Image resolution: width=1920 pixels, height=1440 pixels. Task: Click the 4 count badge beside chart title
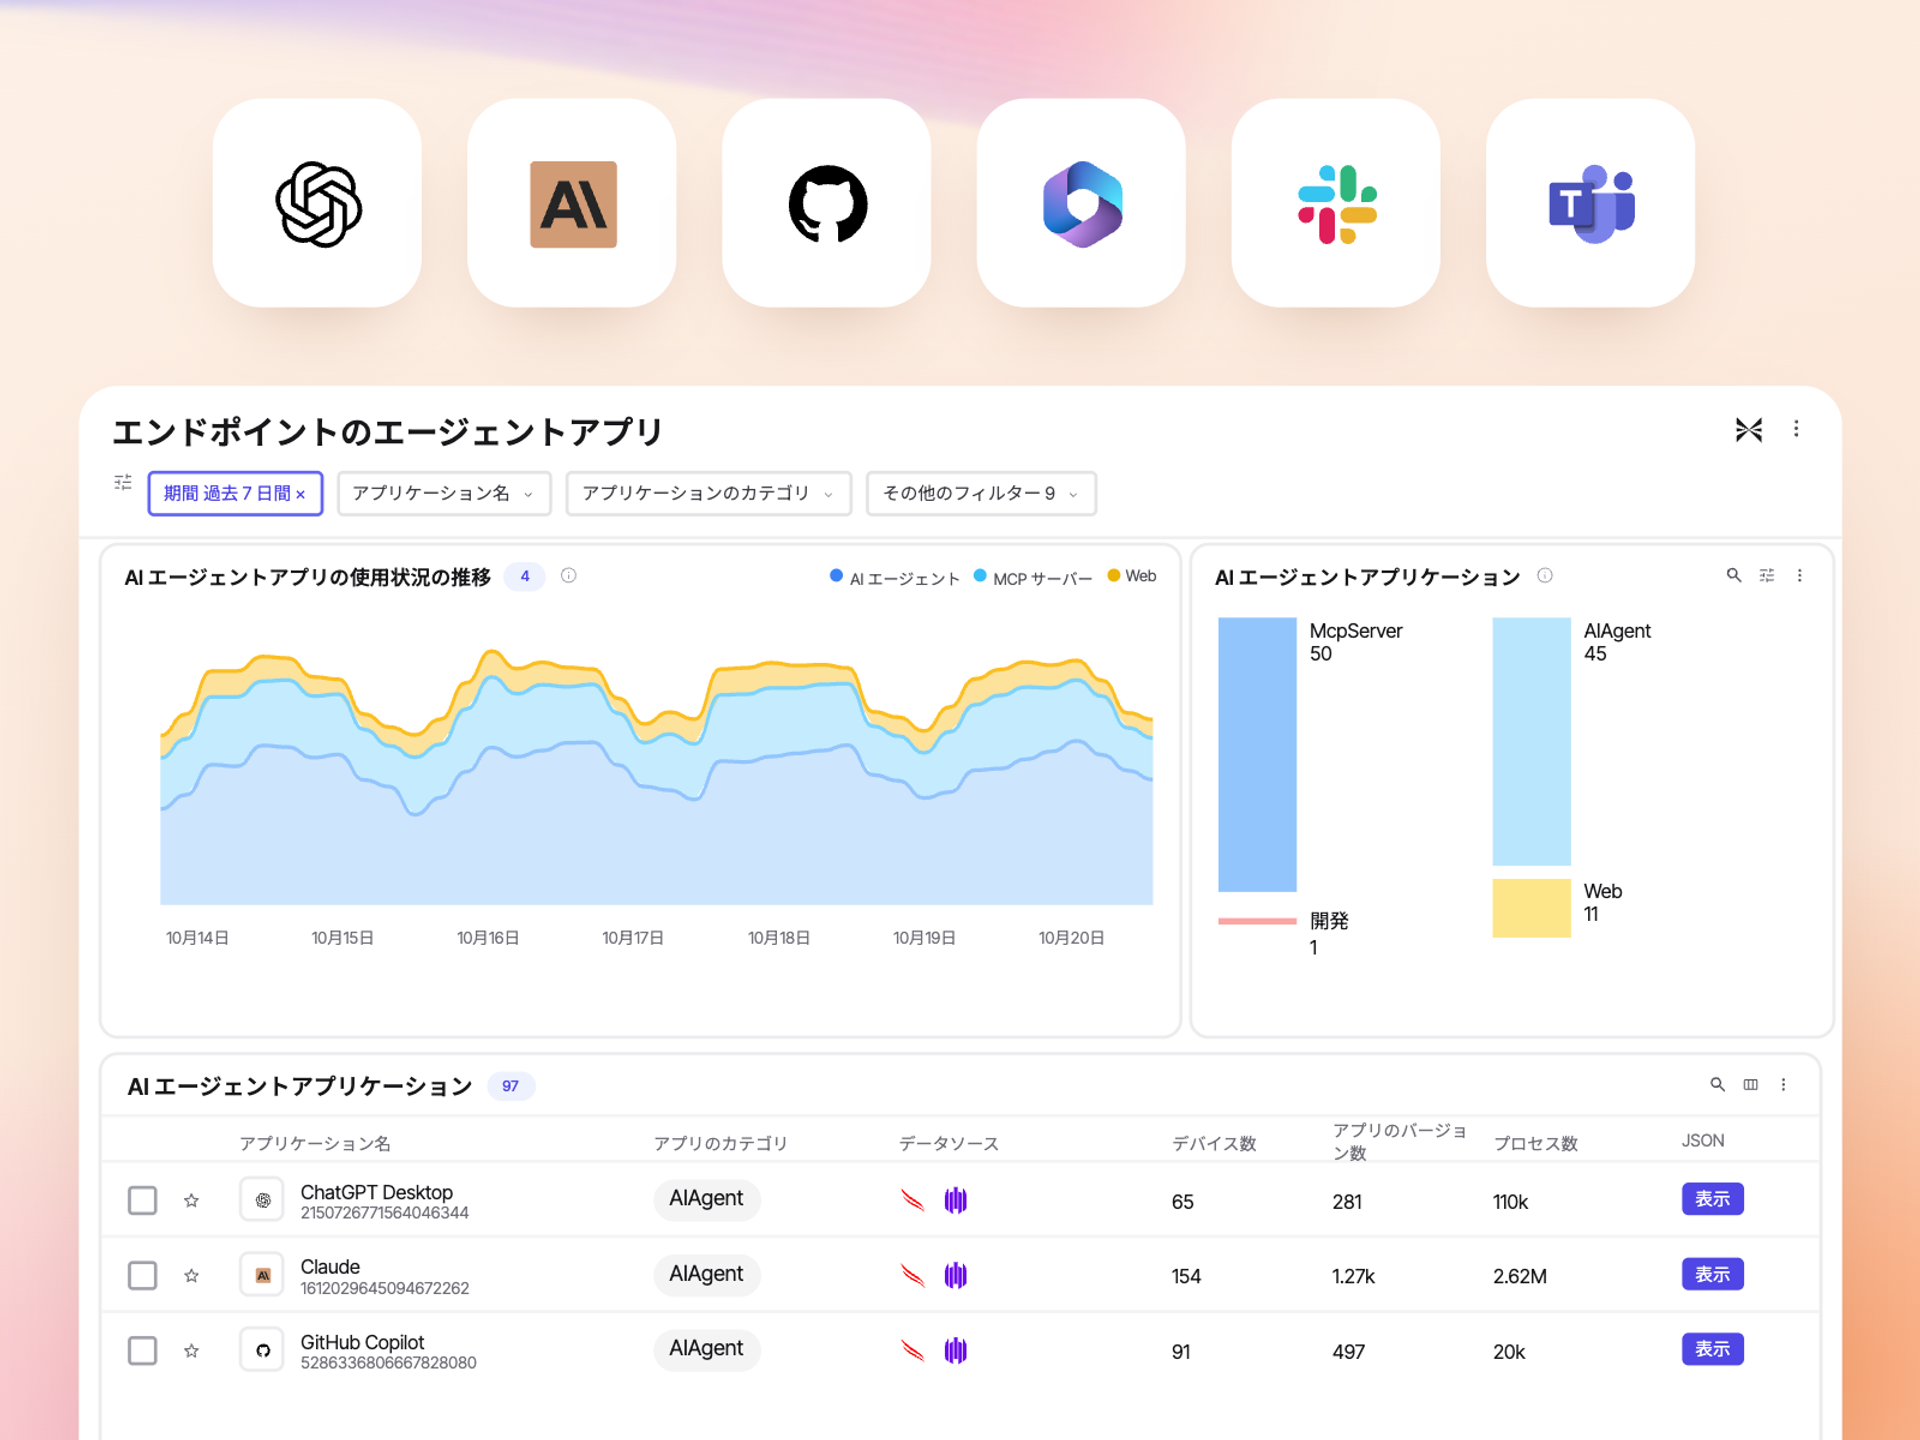524,577
